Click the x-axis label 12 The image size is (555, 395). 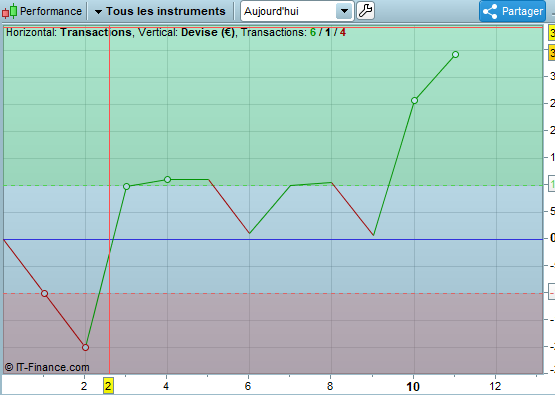(495, 386)
